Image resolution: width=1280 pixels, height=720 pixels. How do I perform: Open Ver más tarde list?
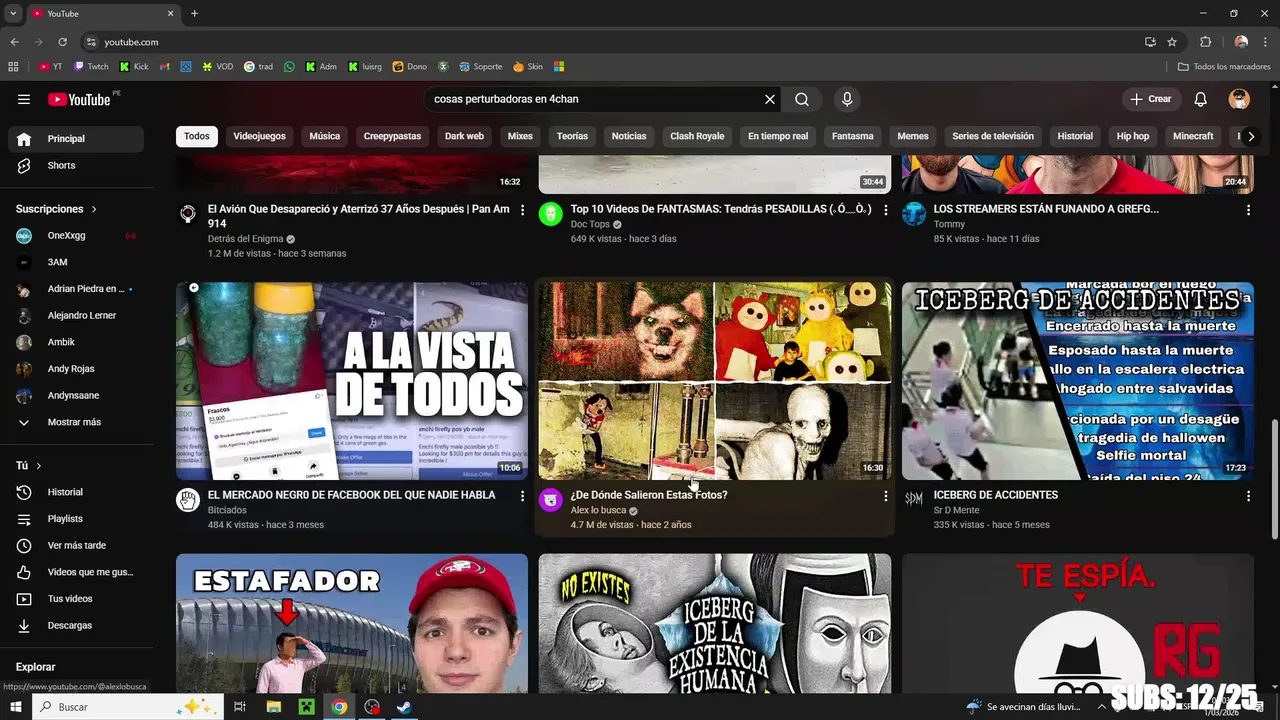76,545
